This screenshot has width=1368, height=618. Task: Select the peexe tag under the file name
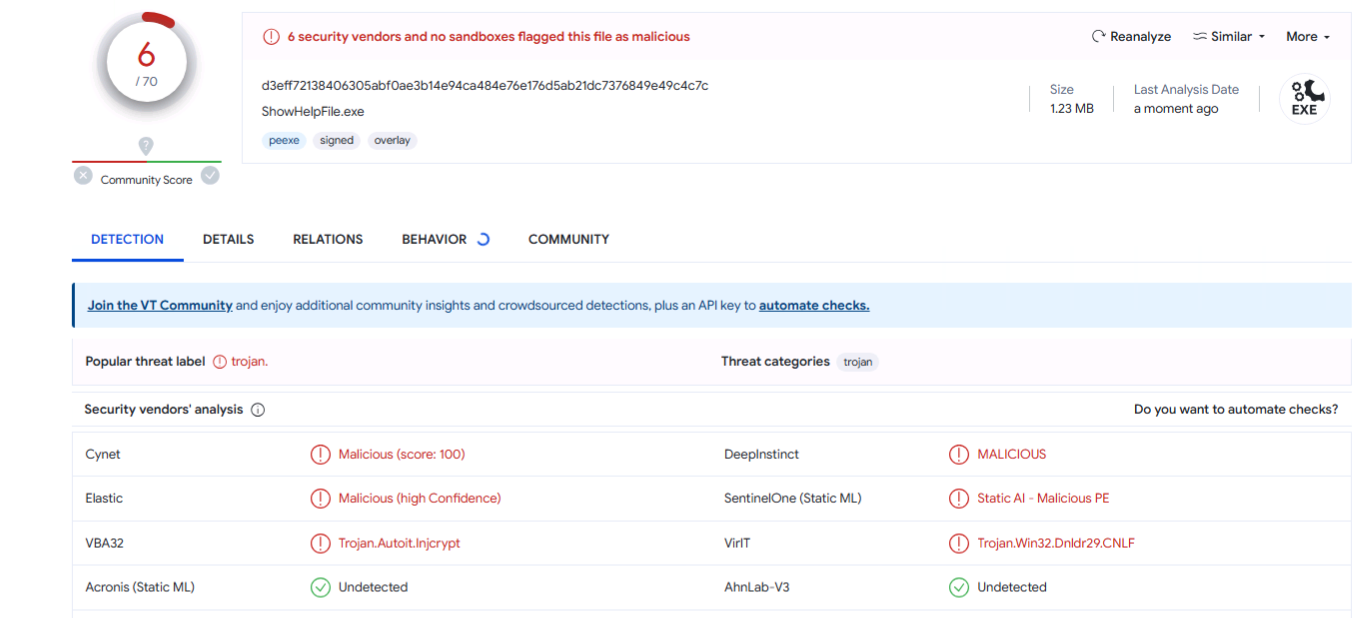[283, 140]
